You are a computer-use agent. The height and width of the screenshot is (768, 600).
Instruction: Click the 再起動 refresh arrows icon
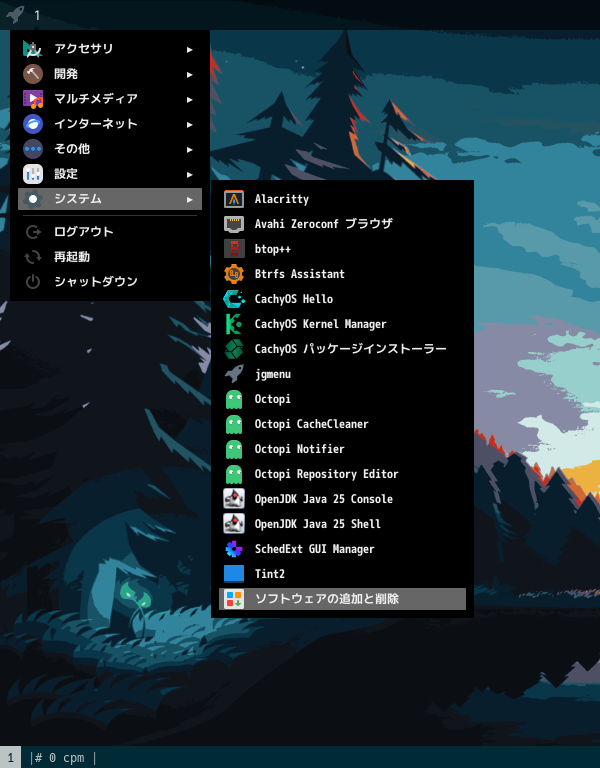point(33,257)
